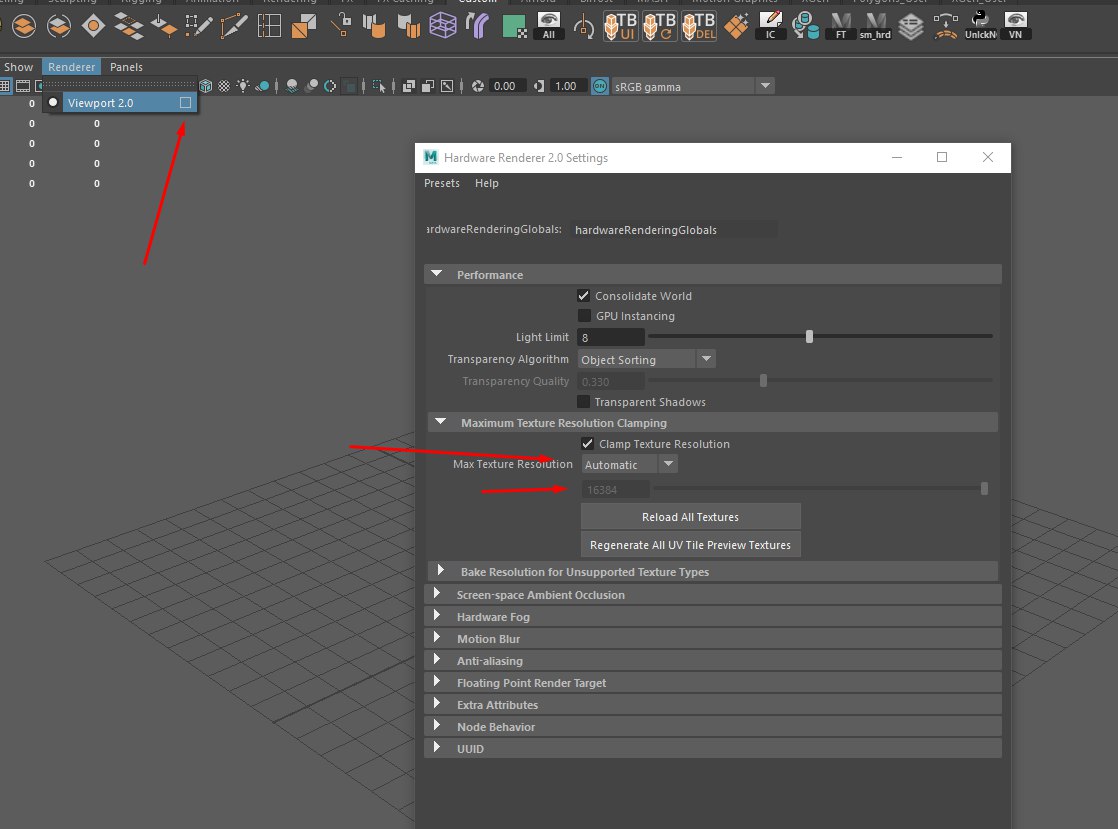Click the exposure 0.00 value field
This screenshot has width=1118, height=829.
point(506,86)
